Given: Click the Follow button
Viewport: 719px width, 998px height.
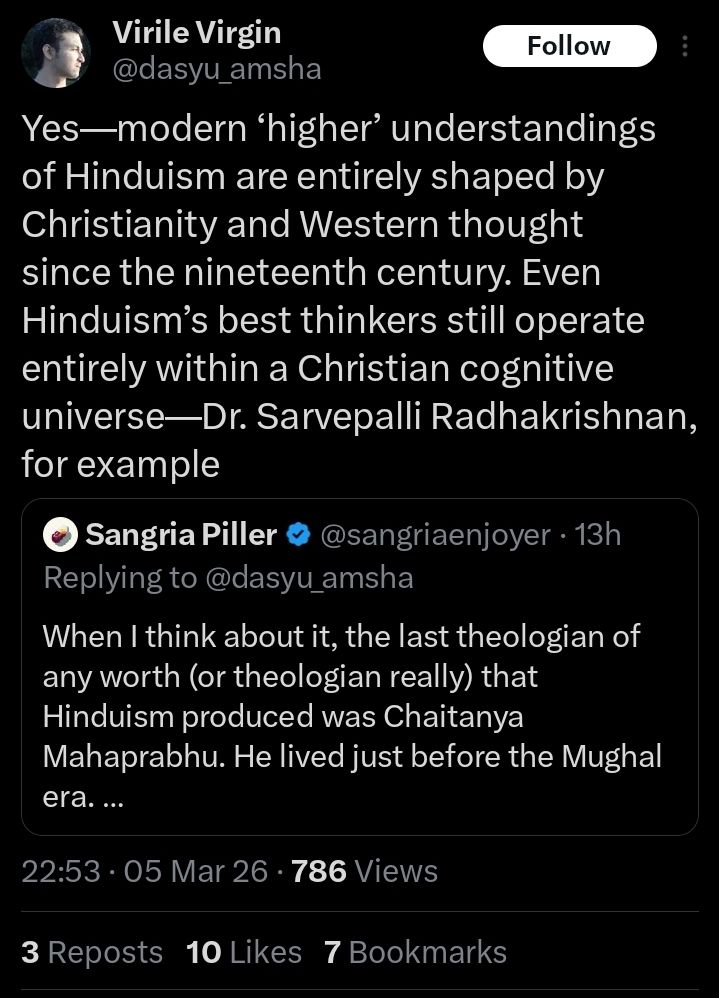Looking at the screenshot, I should point(569,46).
